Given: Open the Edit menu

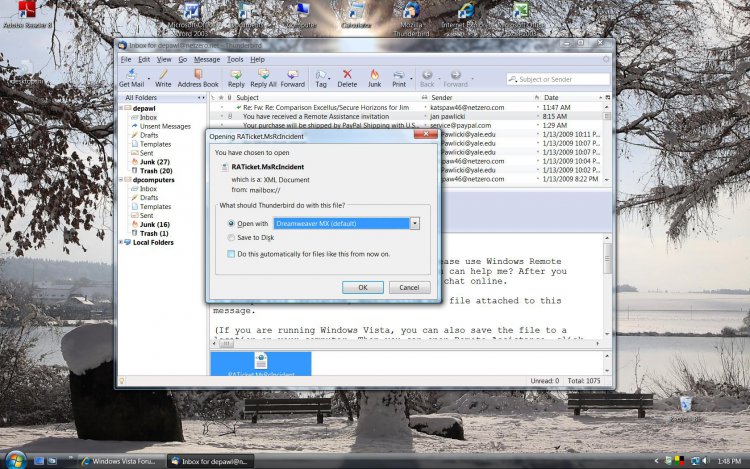Looking at the screenshot, I should 144,59.
